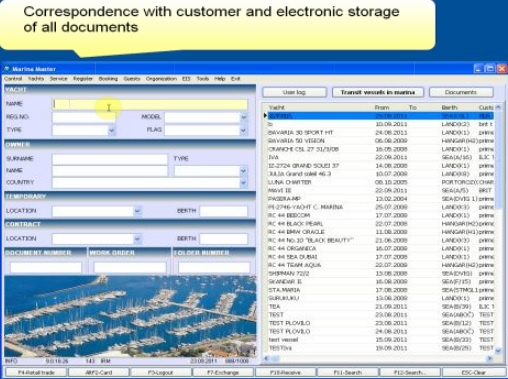This screenshot has width=508, height=379.
Task: Click the From column header
Action: coord(382,107)
